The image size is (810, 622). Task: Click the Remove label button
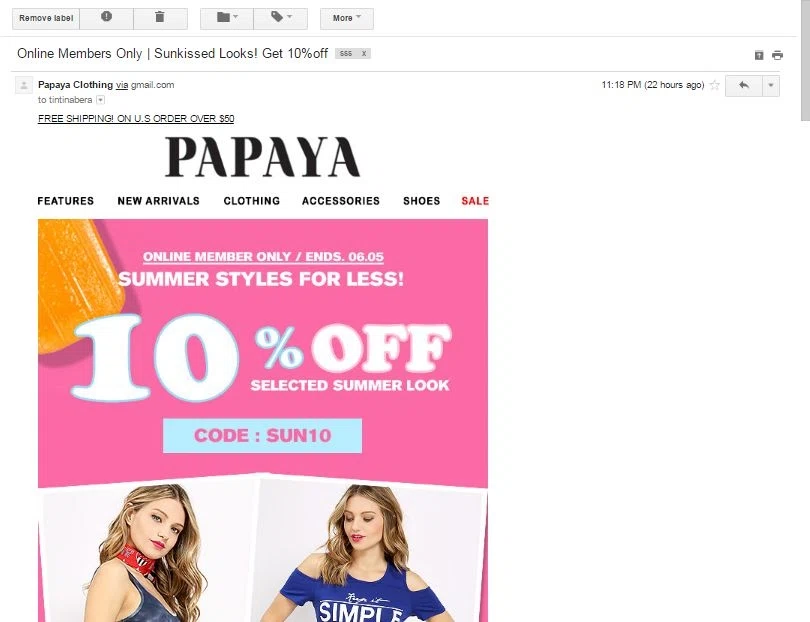(46, 19)
